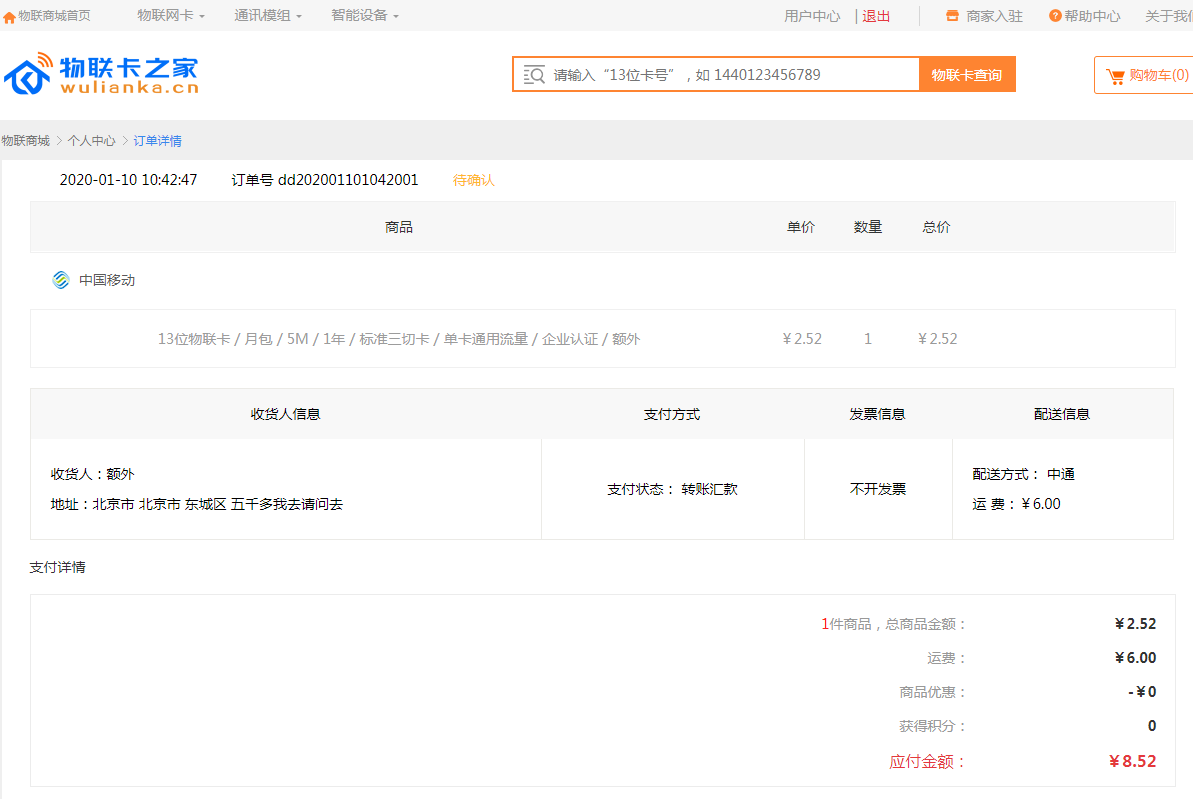Navigate to 物联商城 in the breadcrumb
Image resolution: width=1193 pixels, height=799 pixels.
(x=25, y=141)
